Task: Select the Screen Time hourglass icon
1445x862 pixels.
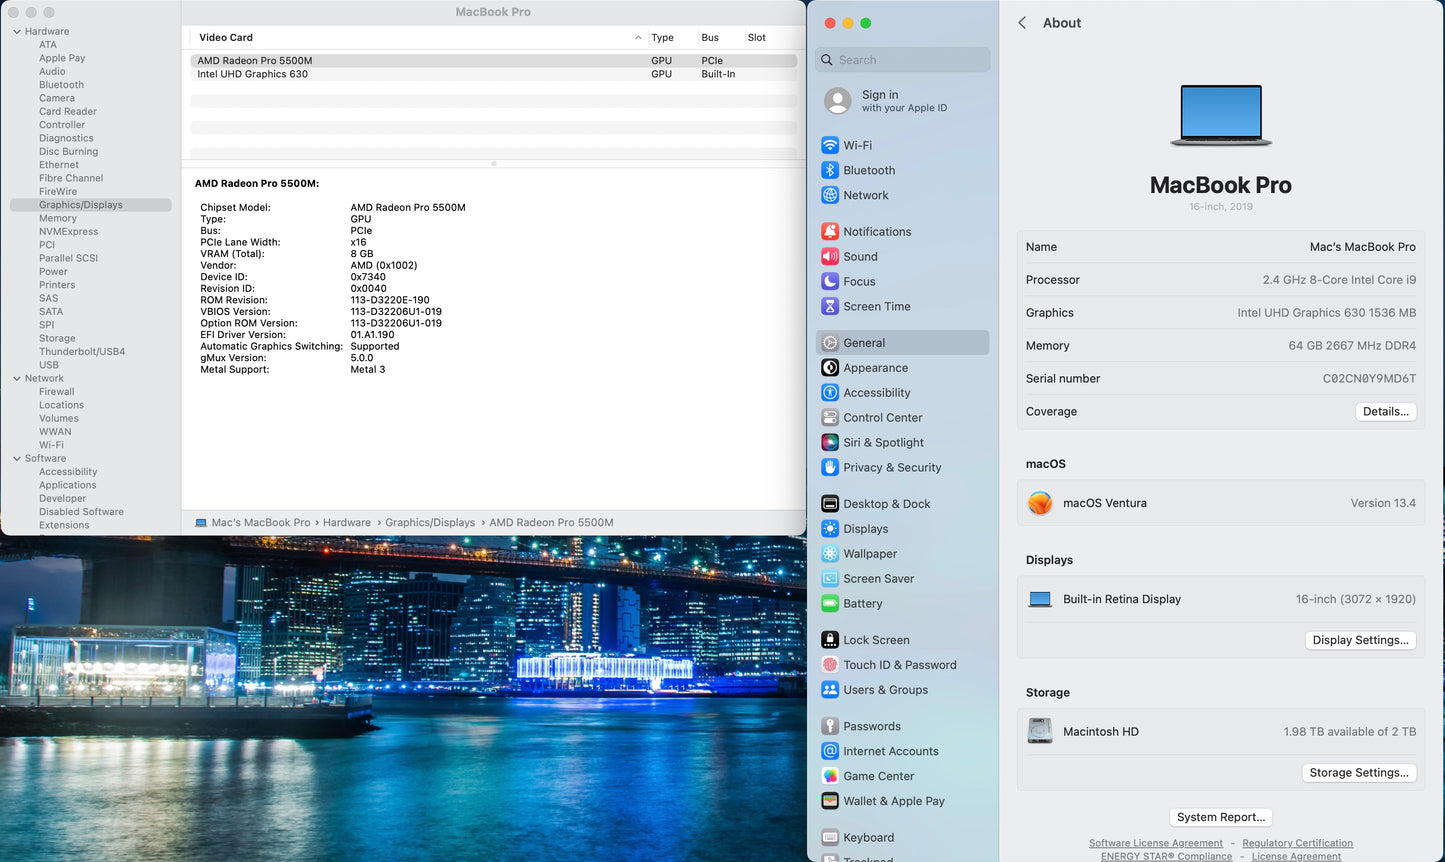Action: click(830, 306)
